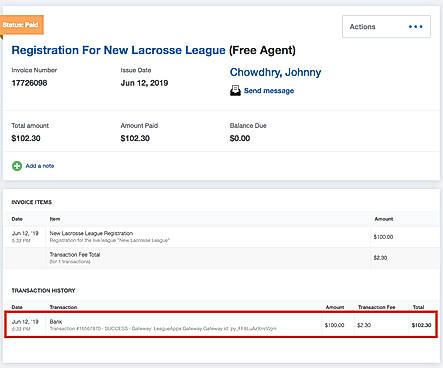Screen dimensions: 443x368
Task: Select the $2.30 invoice item amount
Action: (x=380, y=258)
